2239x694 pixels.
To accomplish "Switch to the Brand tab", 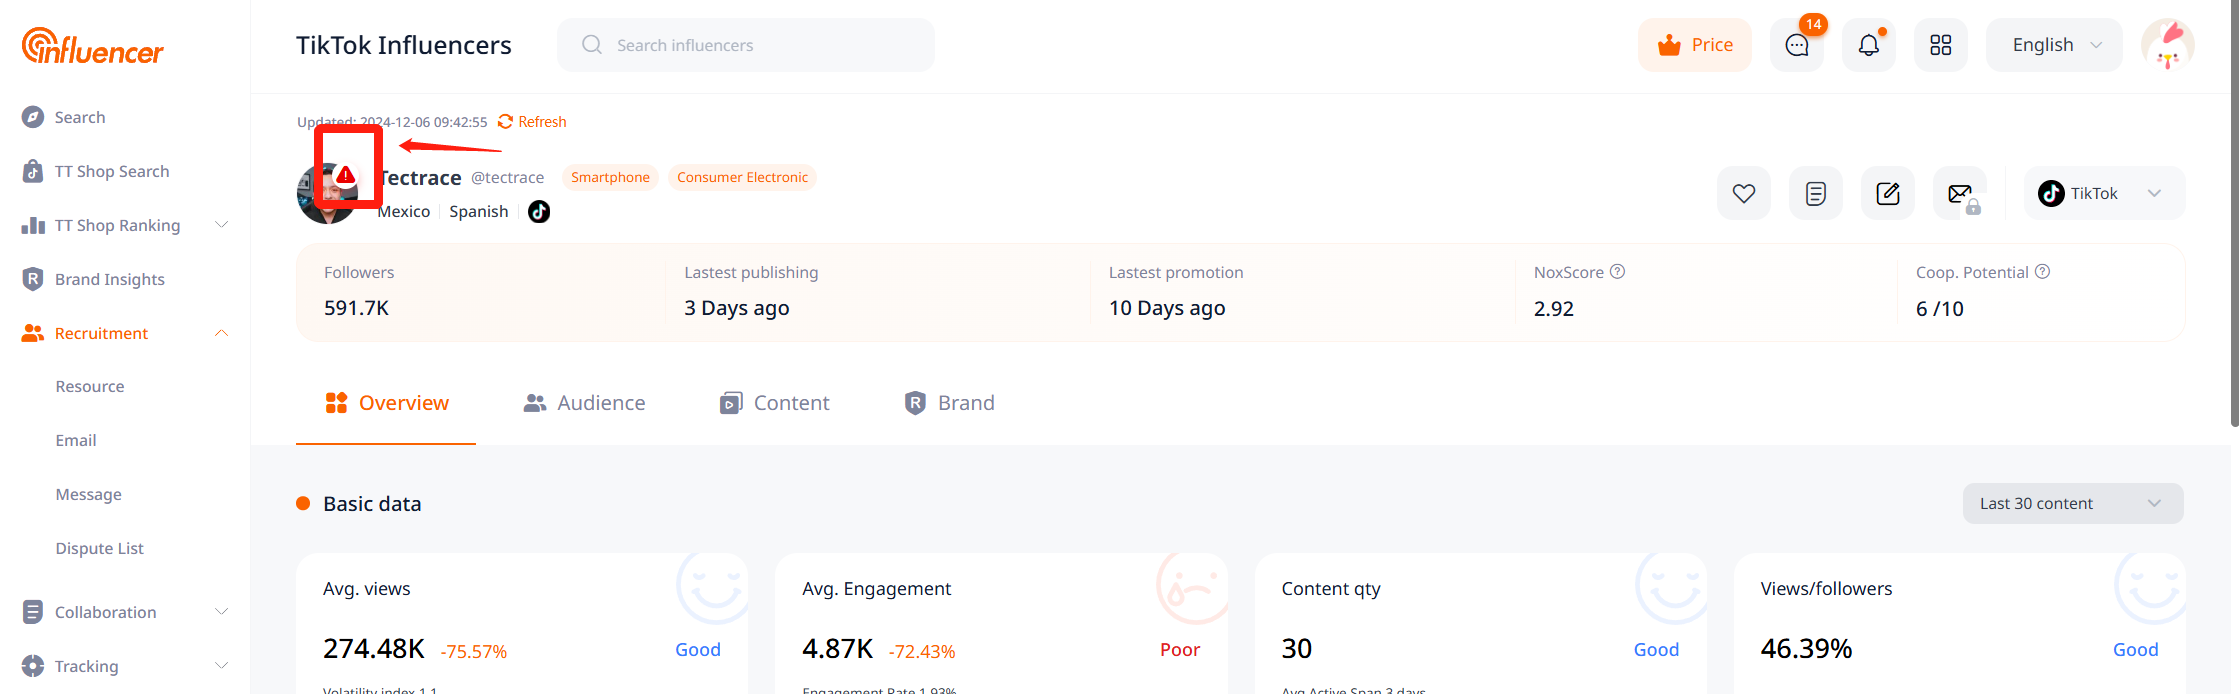I will coord(949,403).
